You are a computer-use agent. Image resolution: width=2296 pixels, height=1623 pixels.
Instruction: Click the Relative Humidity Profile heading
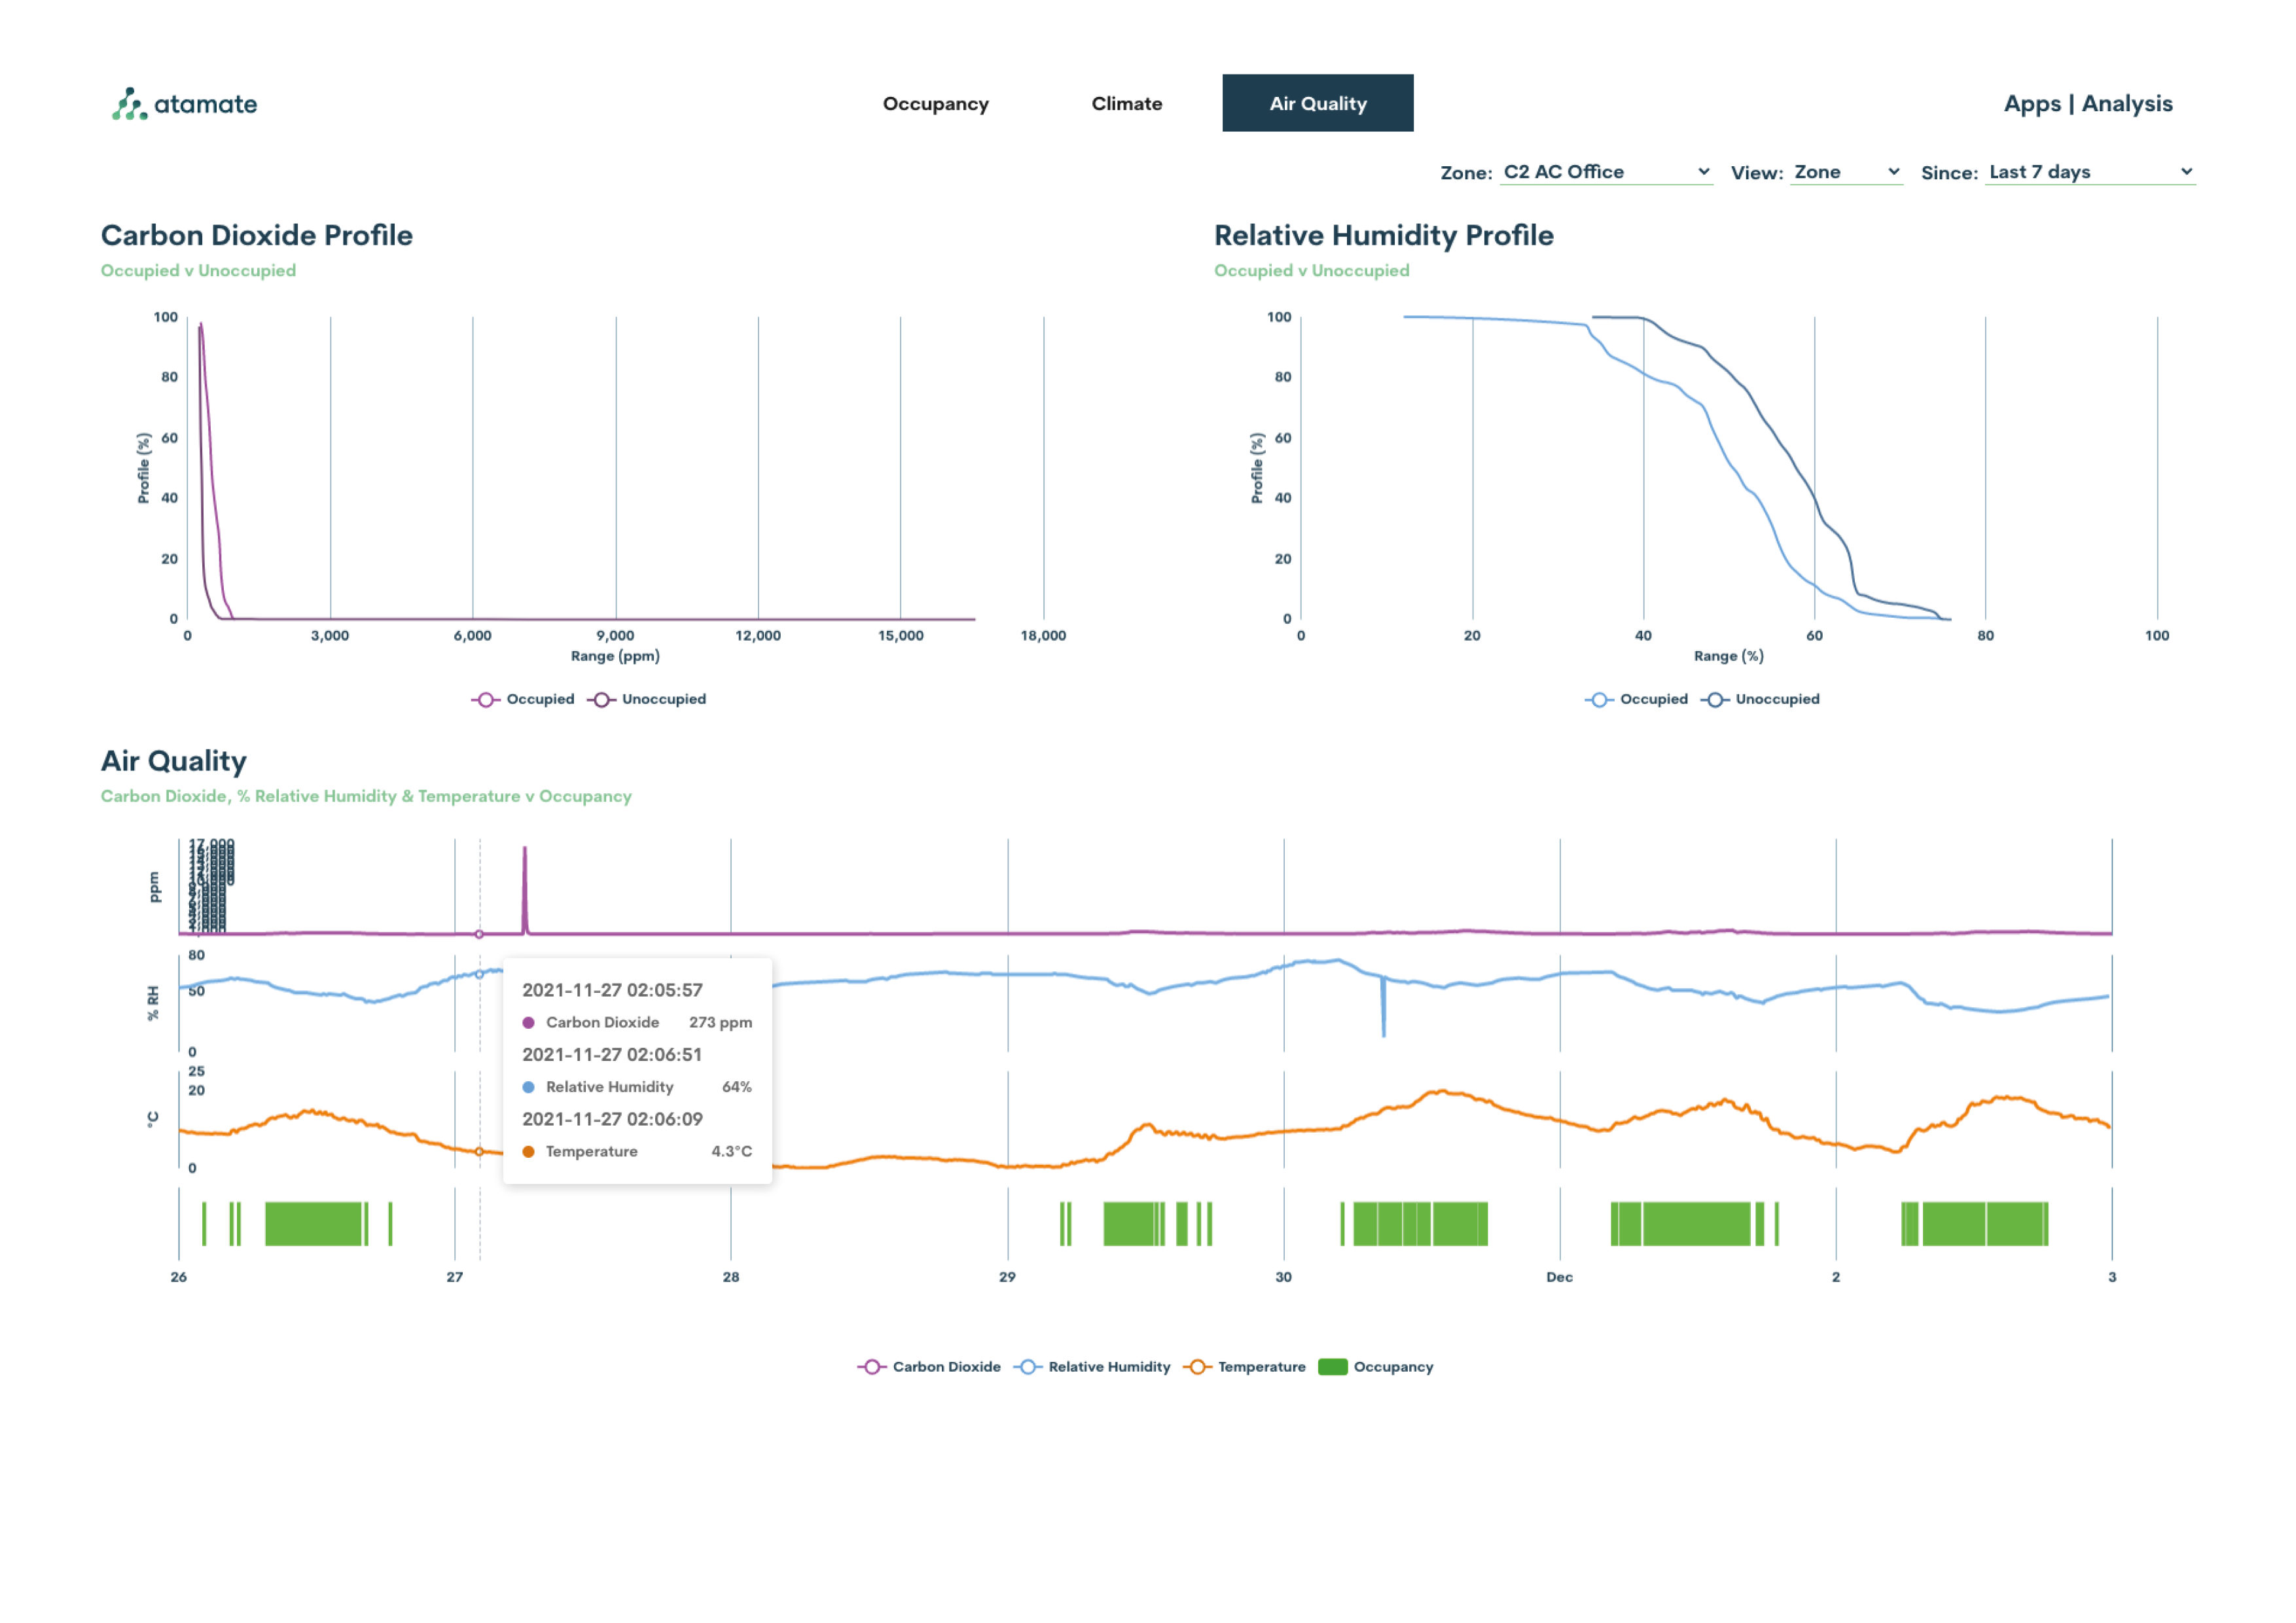(x=1384, y=236)
